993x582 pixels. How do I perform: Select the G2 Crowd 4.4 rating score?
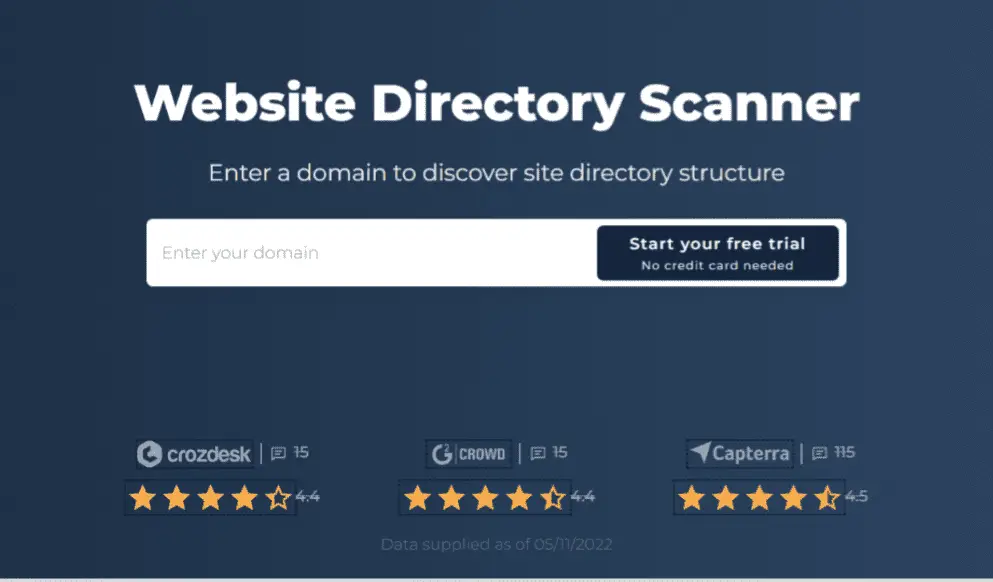(583, 497)
